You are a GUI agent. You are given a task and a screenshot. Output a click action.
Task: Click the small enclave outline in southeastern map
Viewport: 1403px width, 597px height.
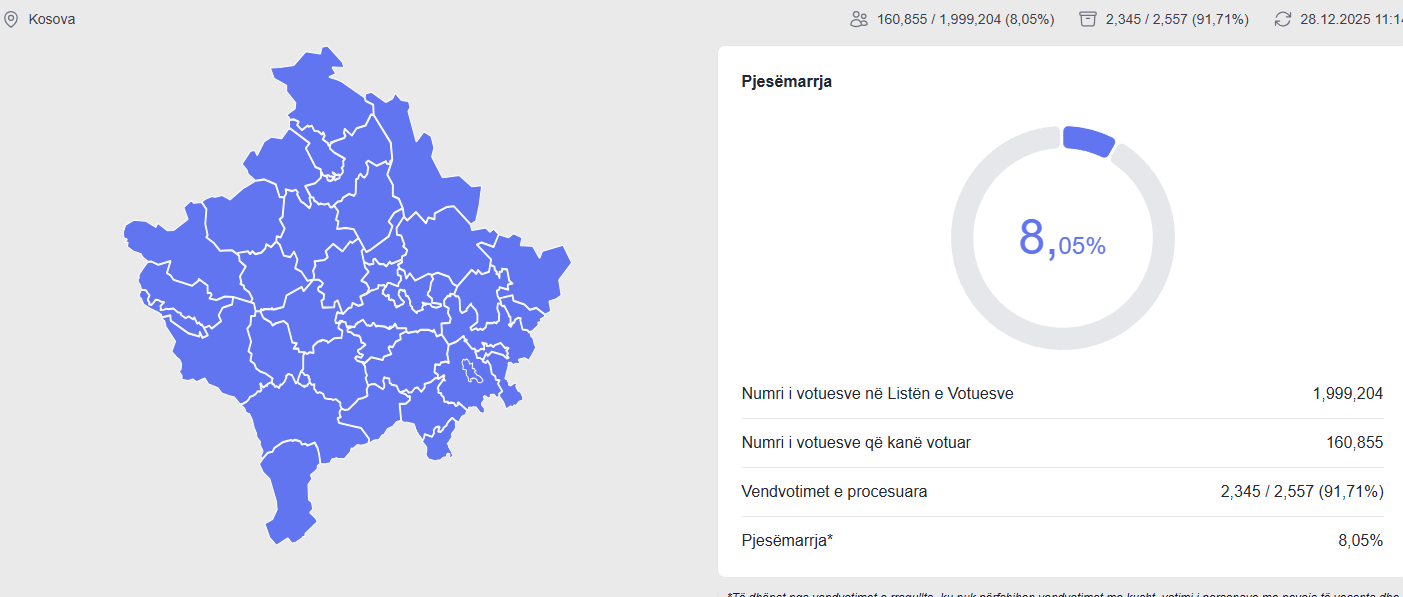470,373
